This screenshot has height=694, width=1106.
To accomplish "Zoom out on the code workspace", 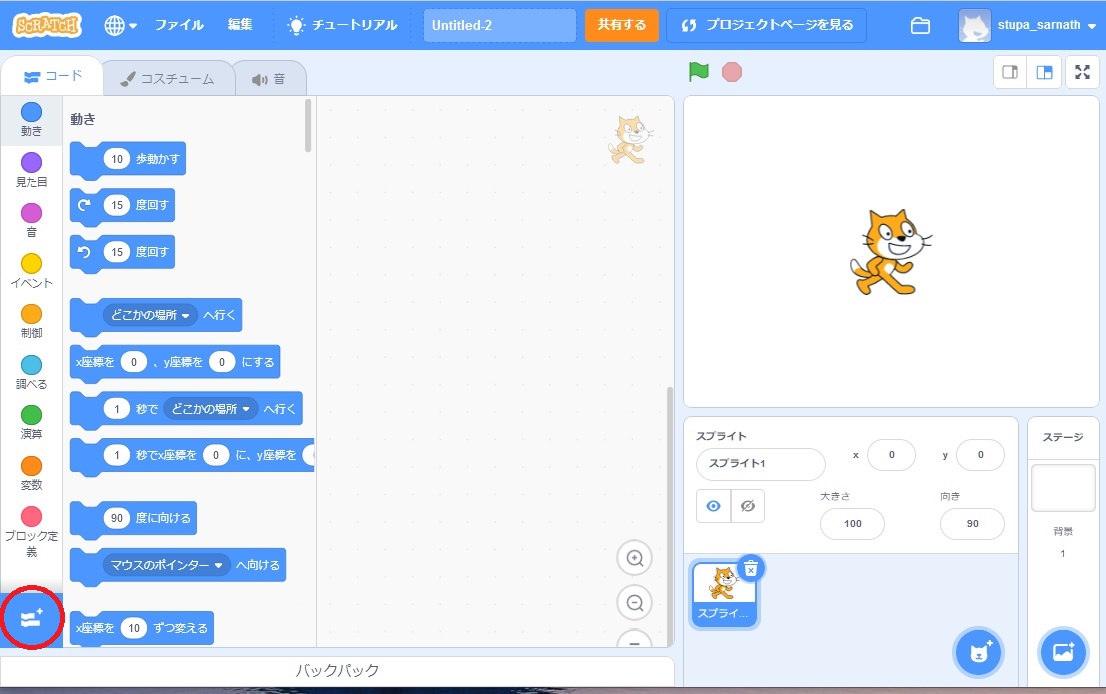I will pos(634,603).
